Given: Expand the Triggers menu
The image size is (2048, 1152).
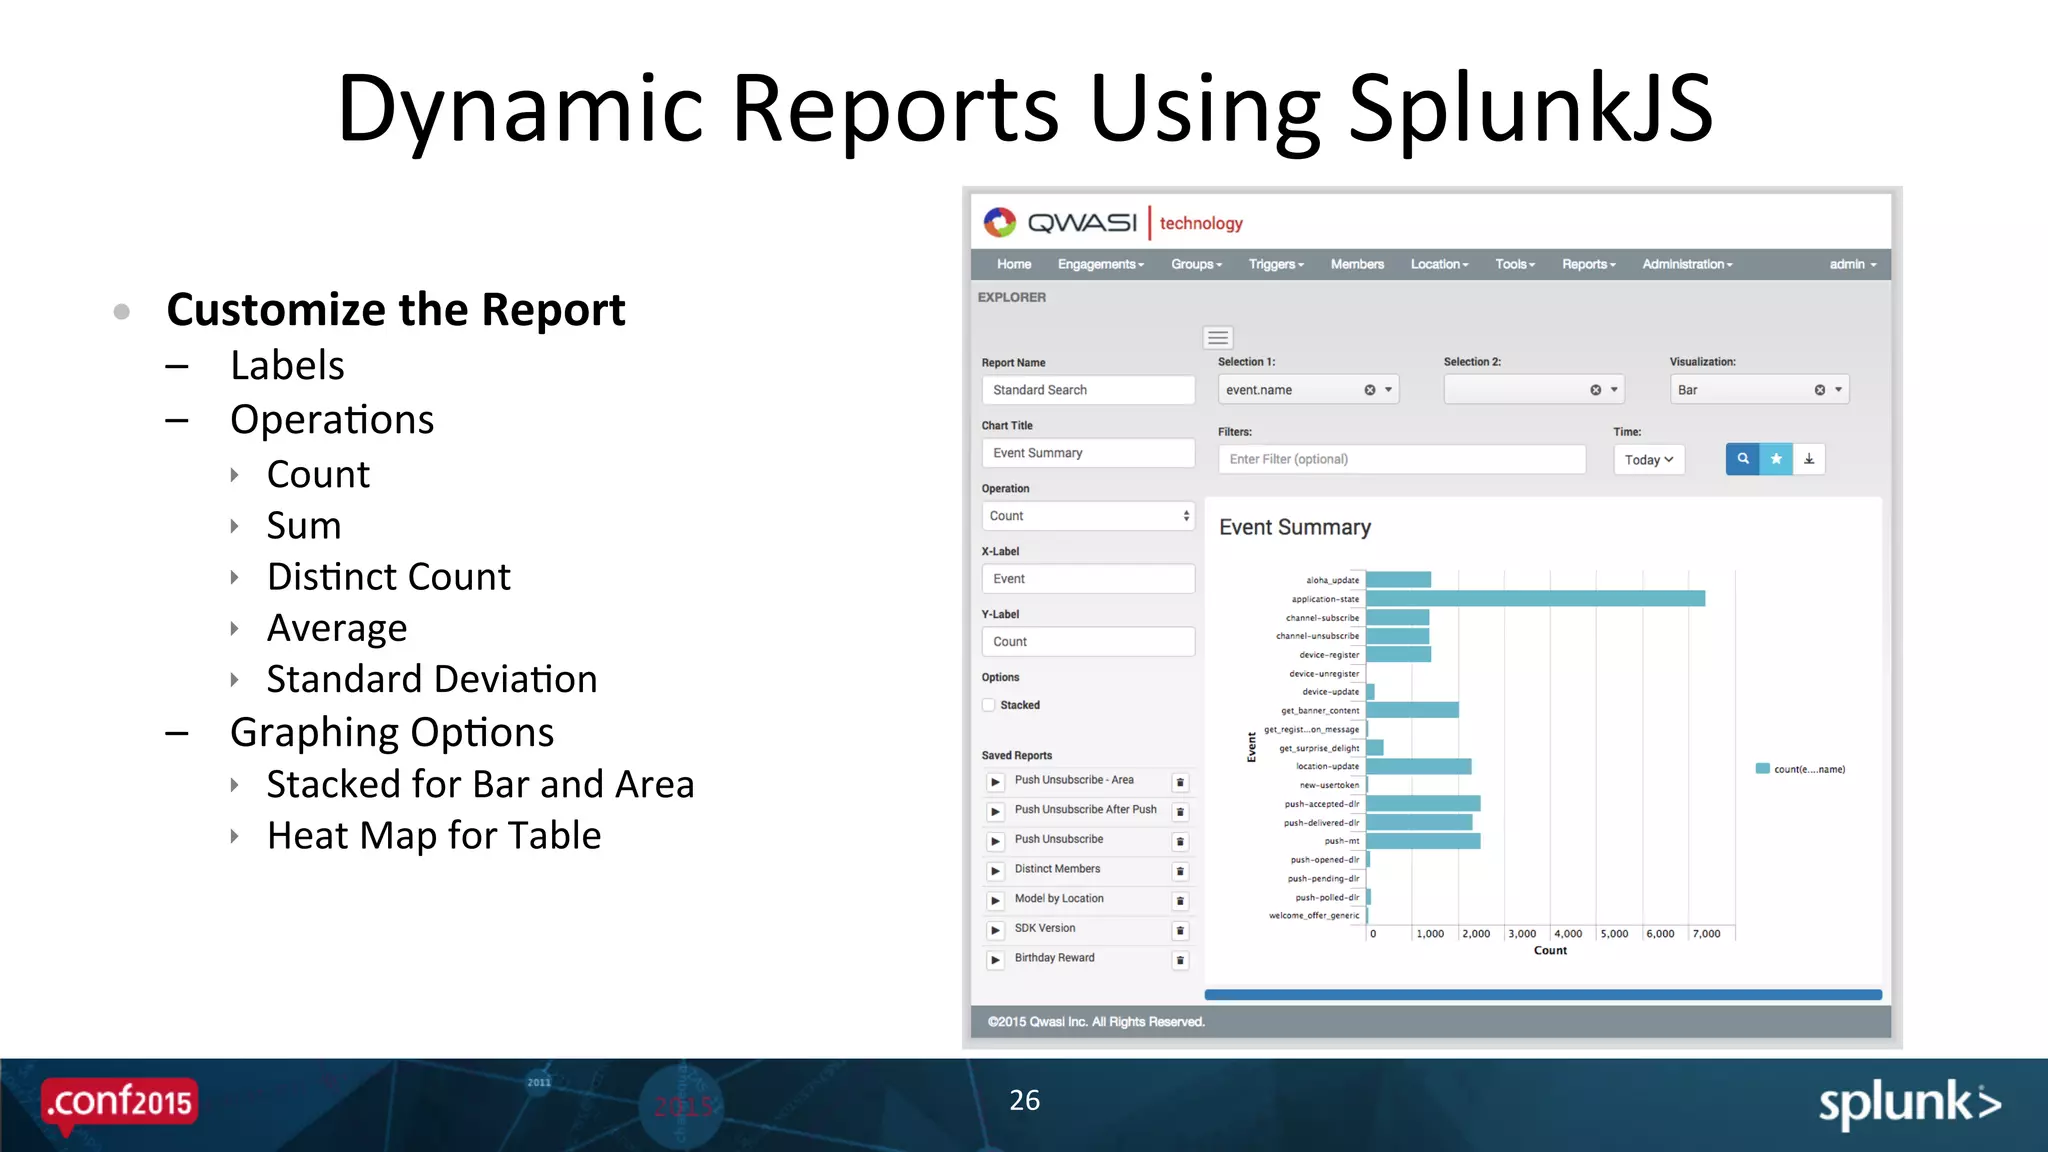Looking at the screenshot, I should pos(1277,264).
